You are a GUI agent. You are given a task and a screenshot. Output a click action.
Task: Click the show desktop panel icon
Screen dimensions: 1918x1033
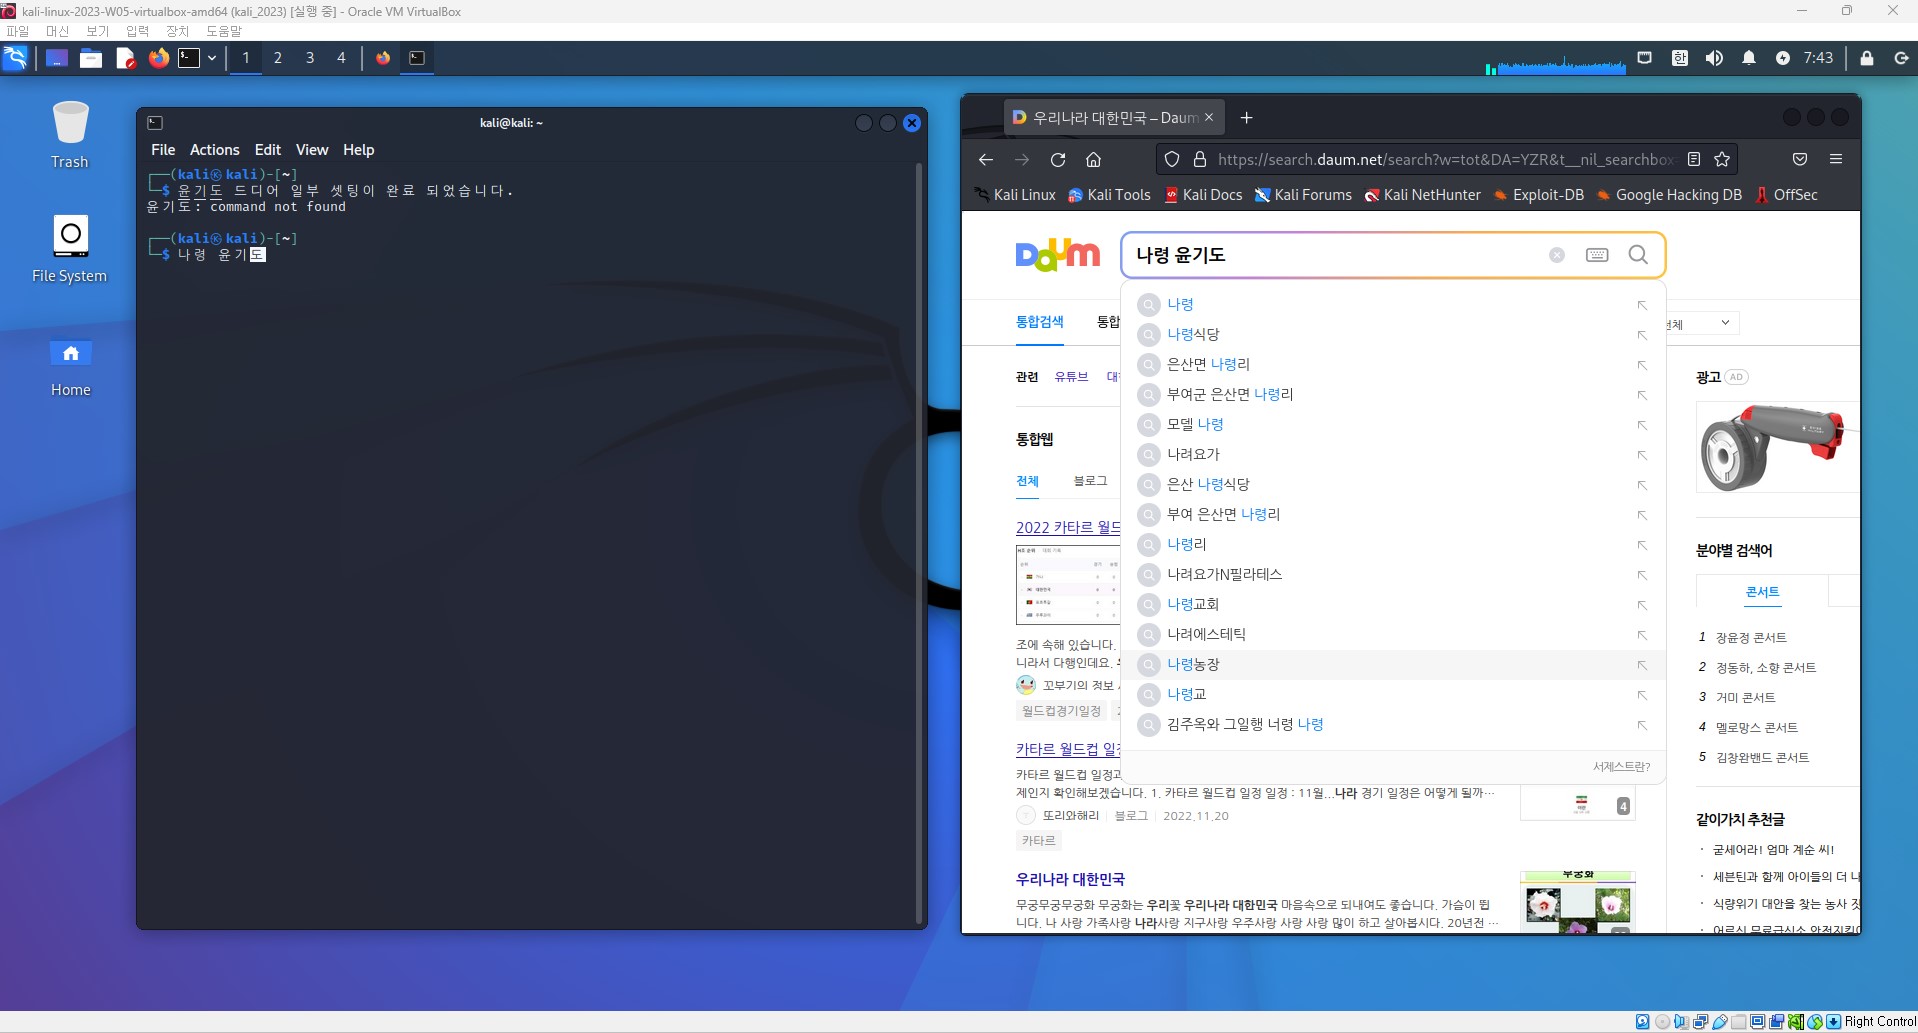click(57, 58)
